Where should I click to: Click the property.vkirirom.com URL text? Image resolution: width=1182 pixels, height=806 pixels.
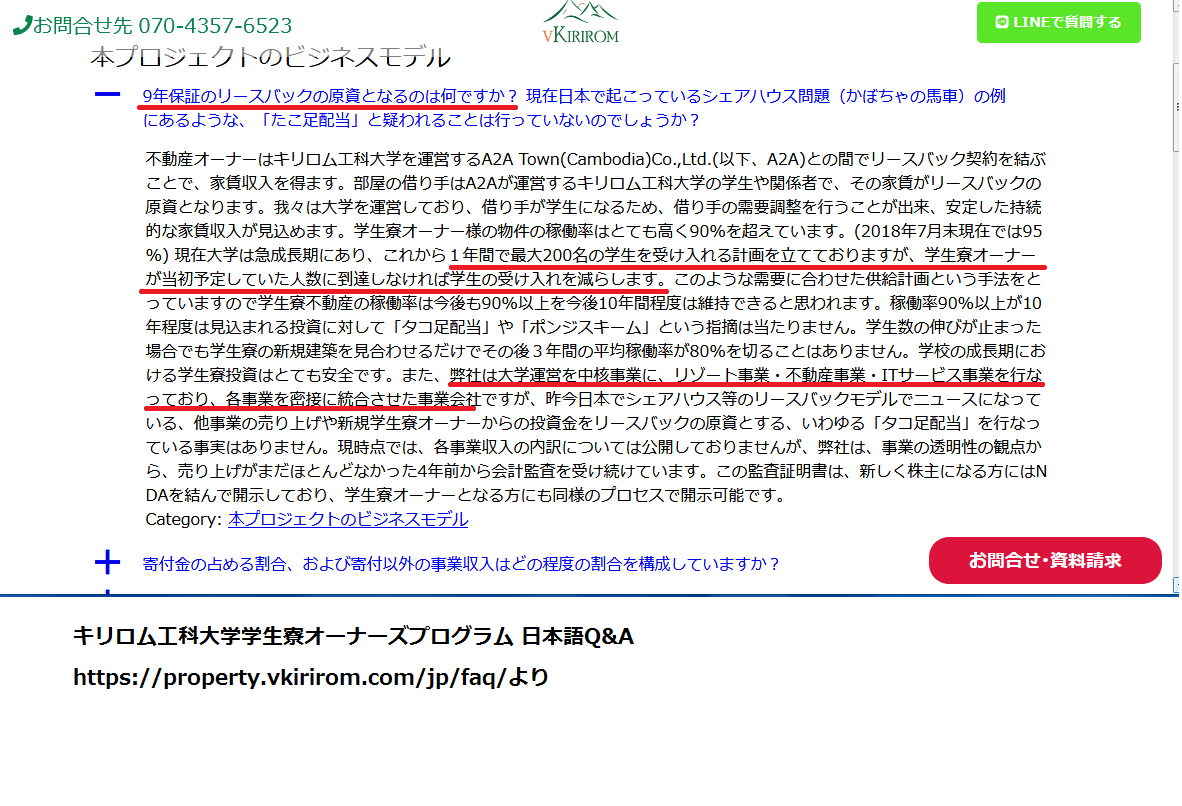(x=311, y=677)
